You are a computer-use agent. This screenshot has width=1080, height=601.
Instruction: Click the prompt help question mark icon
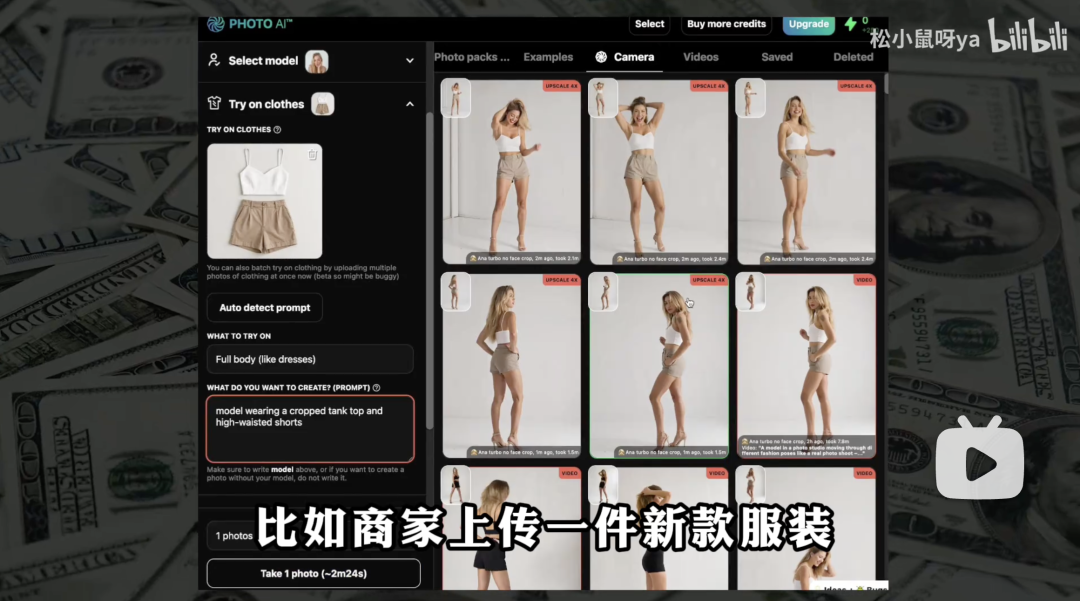[377, 388]
